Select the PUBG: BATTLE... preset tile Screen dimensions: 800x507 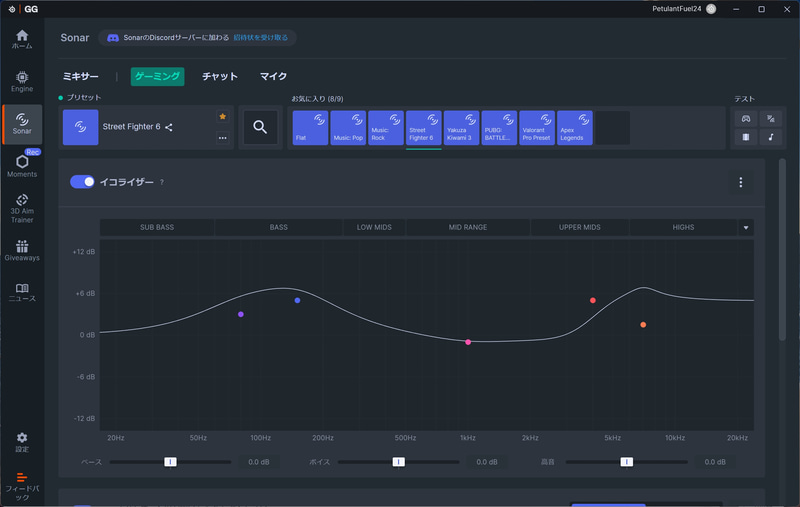[499, 128]
